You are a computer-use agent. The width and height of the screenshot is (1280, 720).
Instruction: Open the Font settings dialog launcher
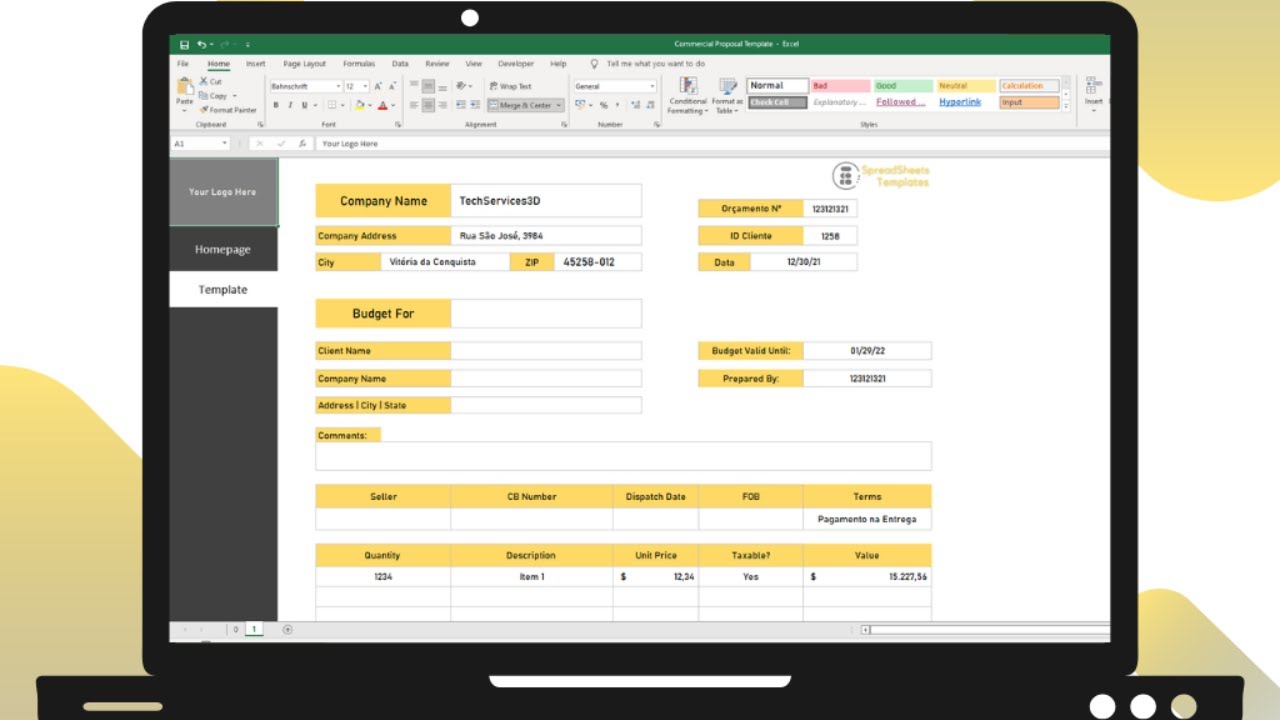pyautogui.click(x=398, y=125)
